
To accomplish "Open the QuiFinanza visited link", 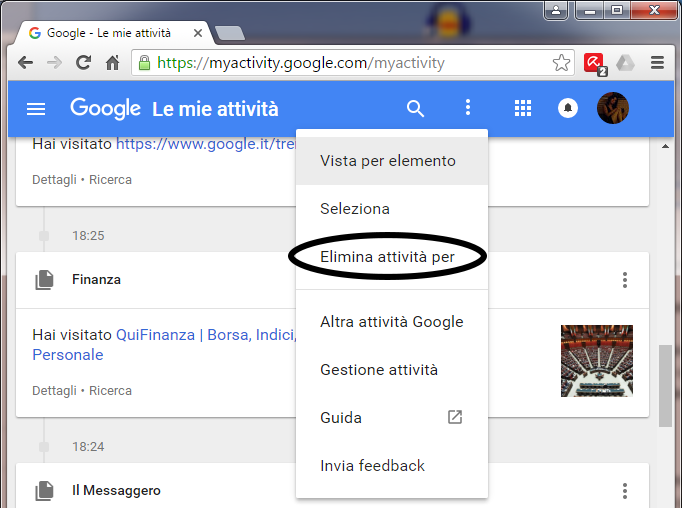I will click(x=164, y=344).
